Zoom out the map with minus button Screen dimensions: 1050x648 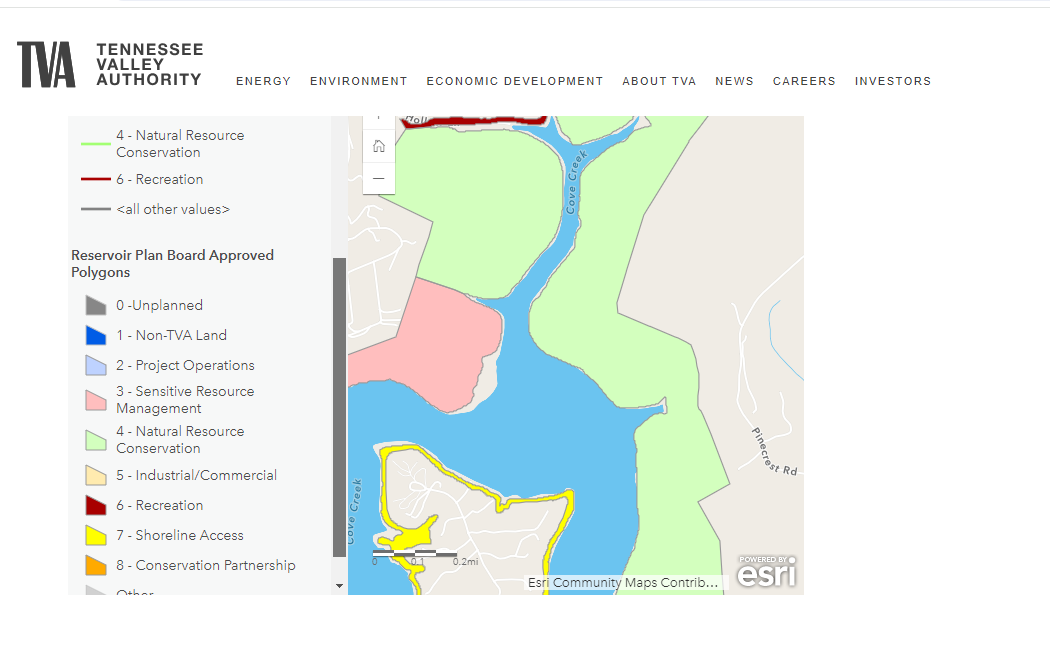pyautogui.click(x=379, y=178)
